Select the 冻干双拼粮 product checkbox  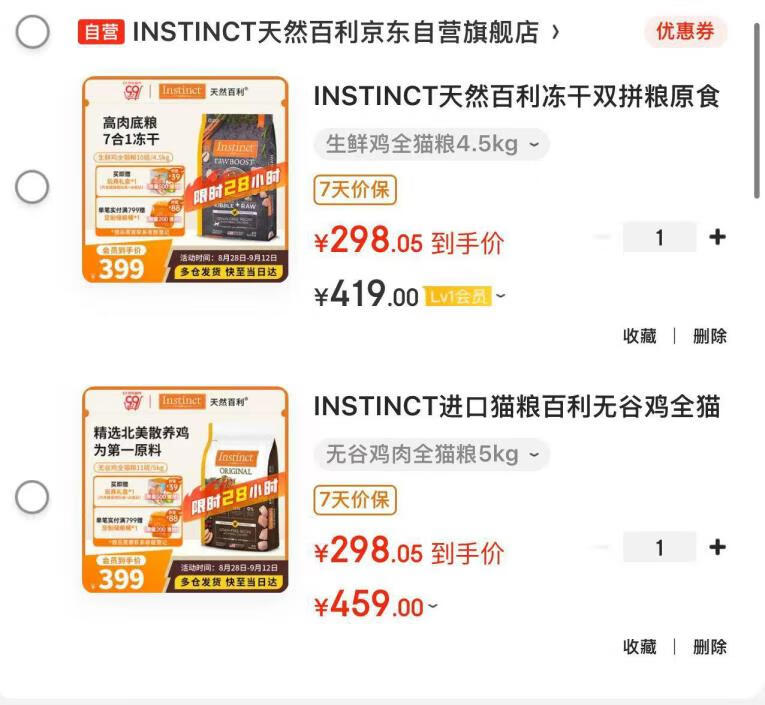[32, 187]
